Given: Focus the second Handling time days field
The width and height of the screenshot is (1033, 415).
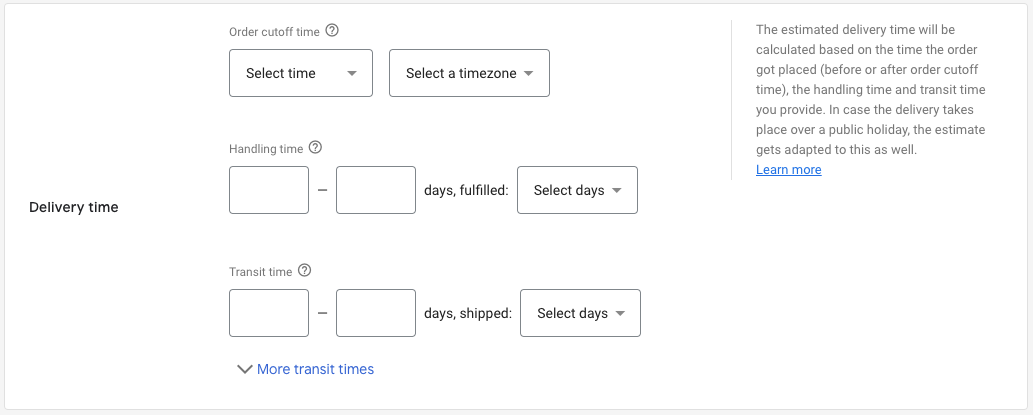Looking at the screenshot, I should pos(375,190).
